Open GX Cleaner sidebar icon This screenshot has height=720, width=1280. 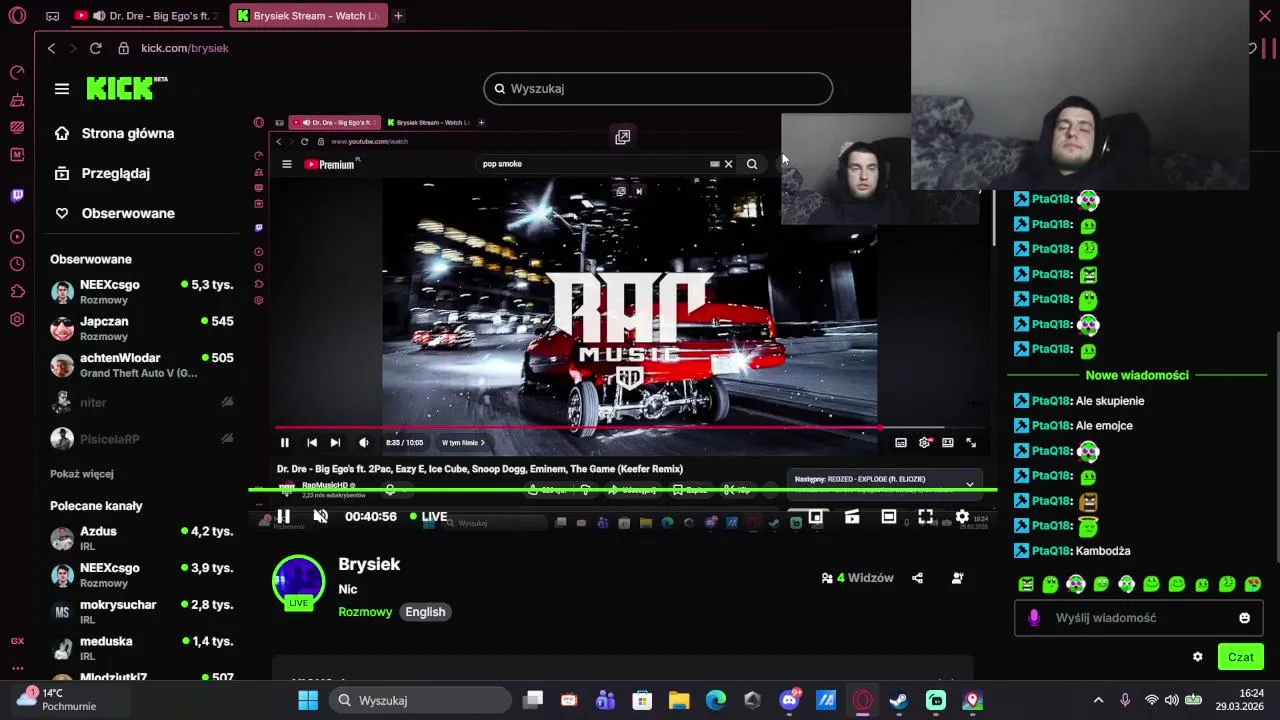coord(17,100)
